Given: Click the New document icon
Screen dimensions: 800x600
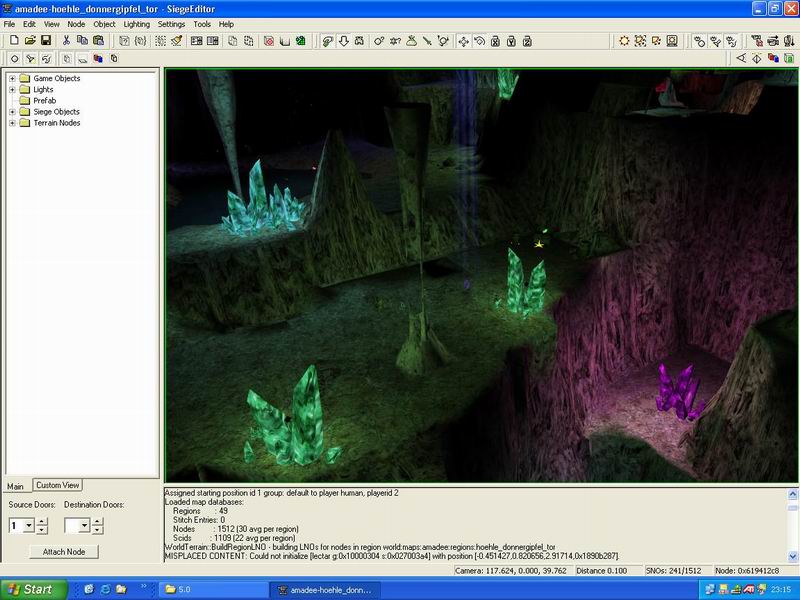Looking at the screenshot, I should coord(13,41).
